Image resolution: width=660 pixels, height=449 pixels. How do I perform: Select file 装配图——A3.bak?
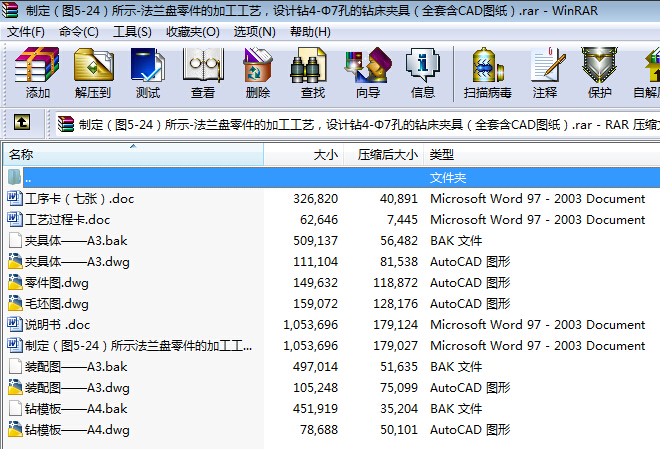click(x=76, y=367)
